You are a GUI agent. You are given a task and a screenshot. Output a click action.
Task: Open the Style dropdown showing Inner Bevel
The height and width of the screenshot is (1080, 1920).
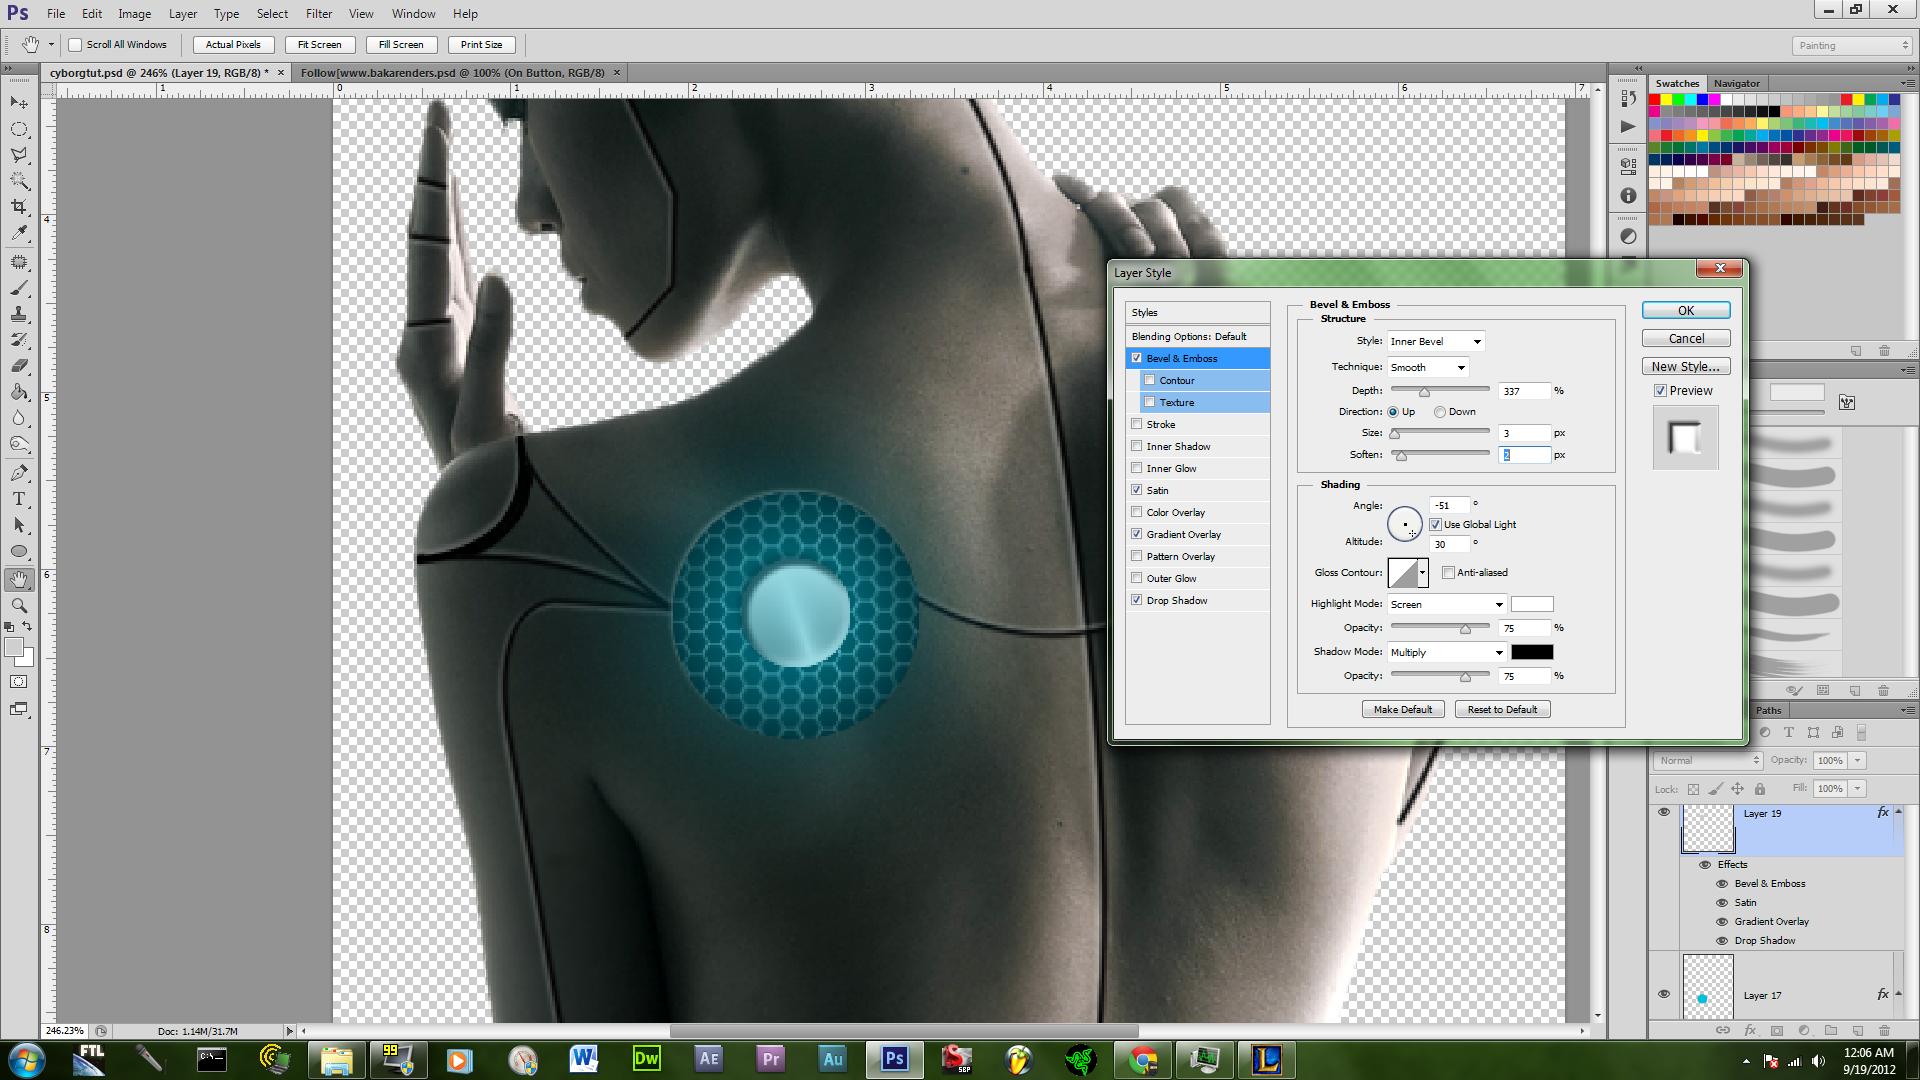pyautogui.click(x=1436, y=341)
